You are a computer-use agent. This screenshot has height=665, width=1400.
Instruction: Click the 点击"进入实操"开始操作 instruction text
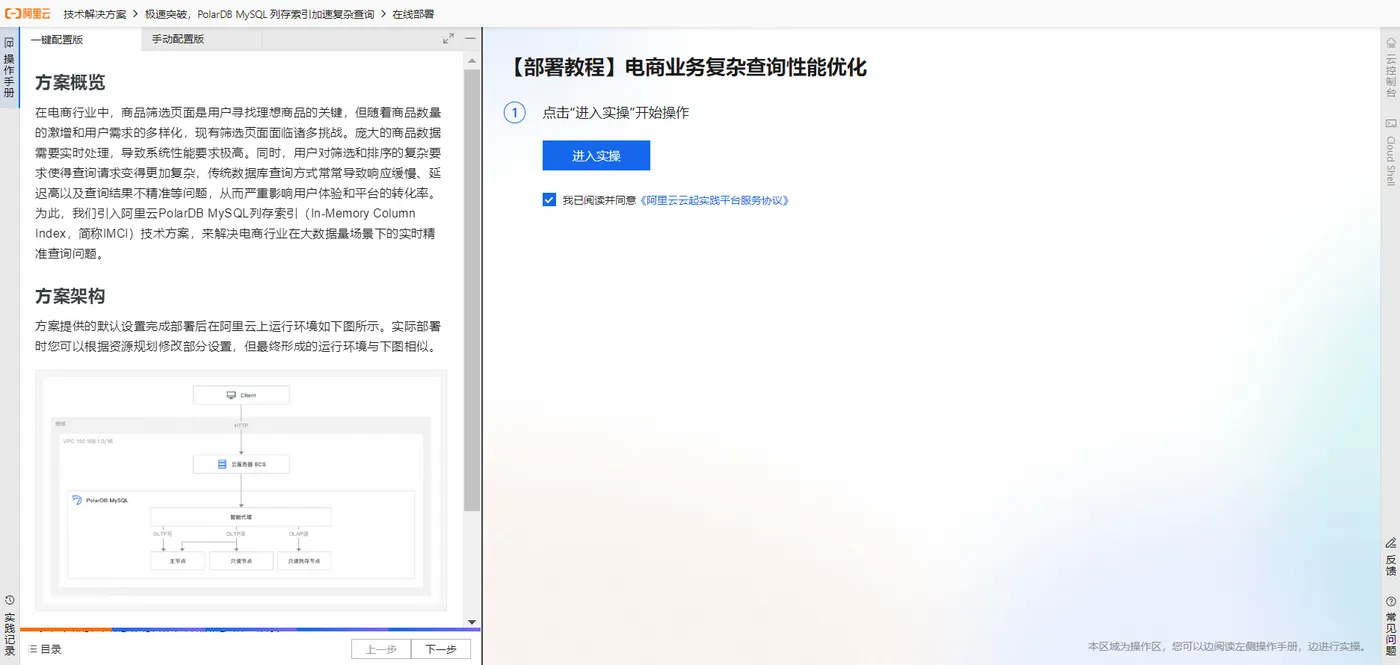coord(616,113)
